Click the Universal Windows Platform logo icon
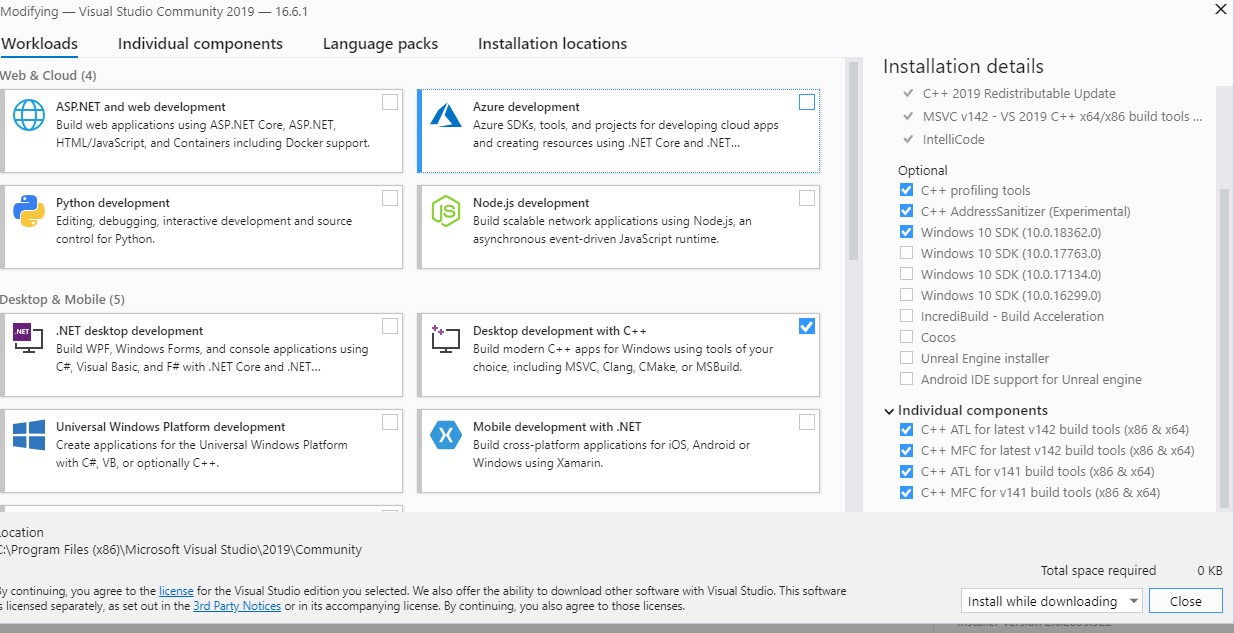The height and width of the screenshot is (633, 1234). click(x=29, y=435)
